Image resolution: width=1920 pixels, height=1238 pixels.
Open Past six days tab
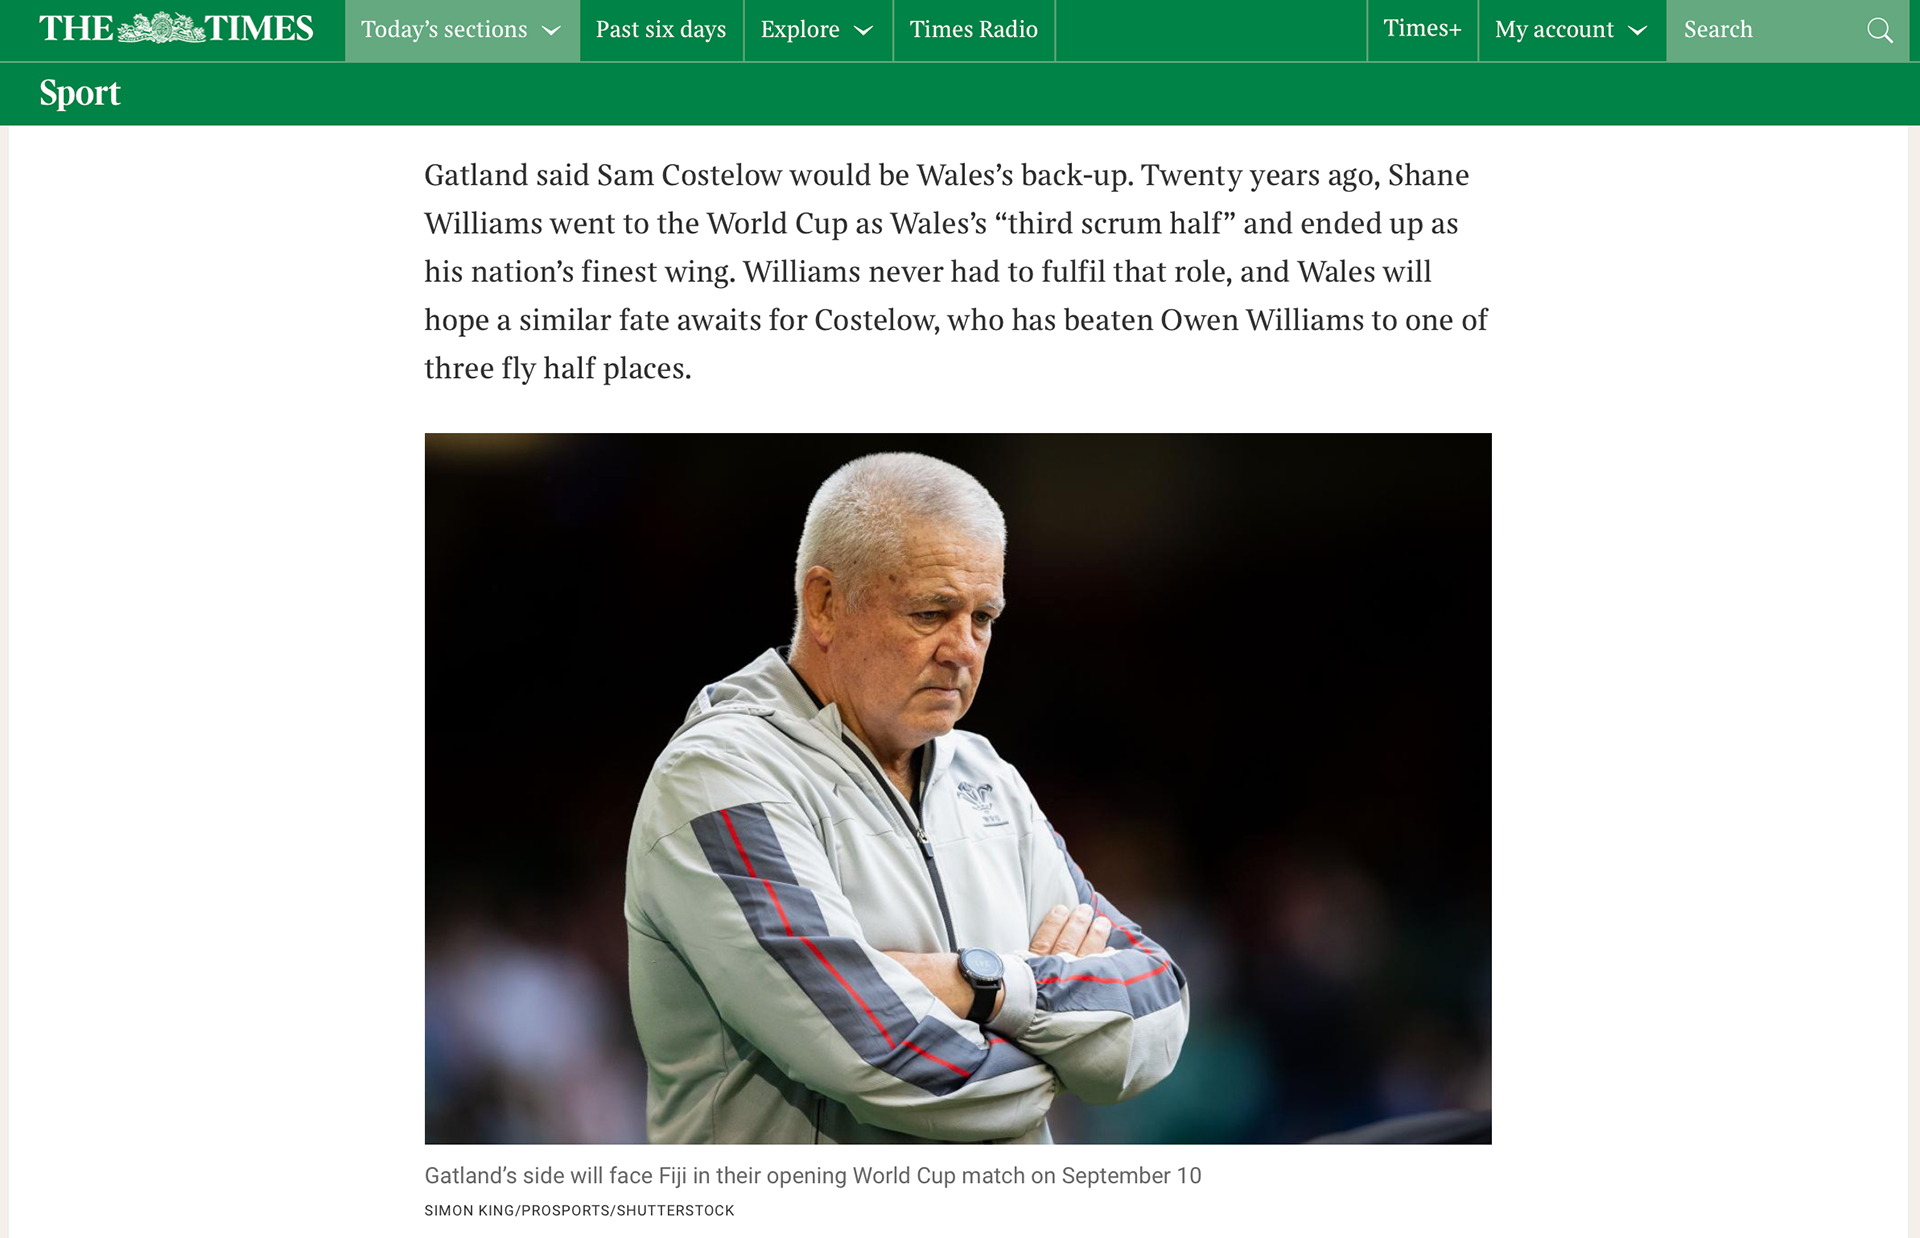(661, 30)
